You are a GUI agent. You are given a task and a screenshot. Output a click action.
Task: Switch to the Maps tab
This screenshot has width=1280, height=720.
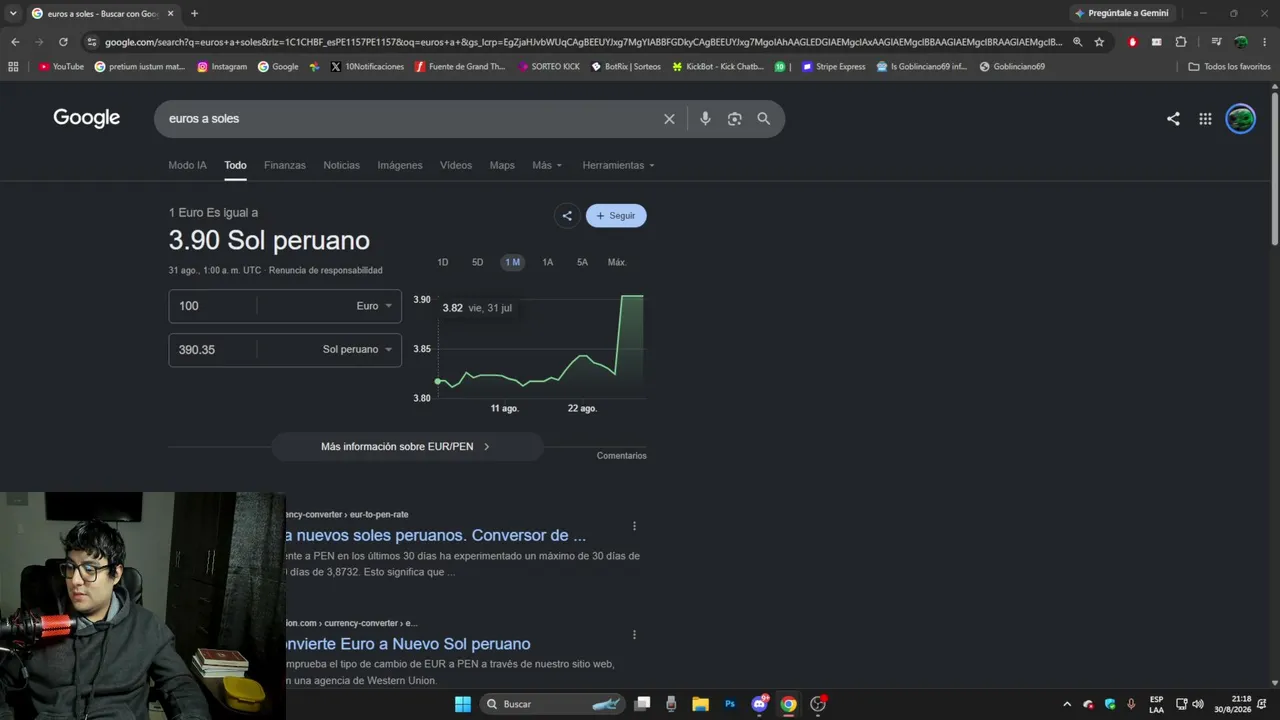point(502,165)
